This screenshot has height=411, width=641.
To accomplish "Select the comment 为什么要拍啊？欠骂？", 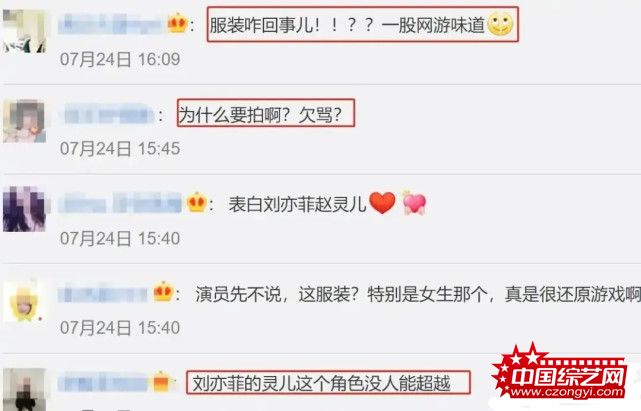I will 266,113.
